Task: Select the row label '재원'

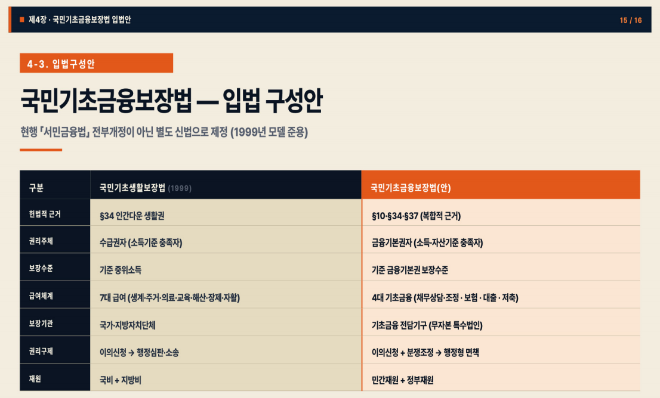Action: click(55, 377)
